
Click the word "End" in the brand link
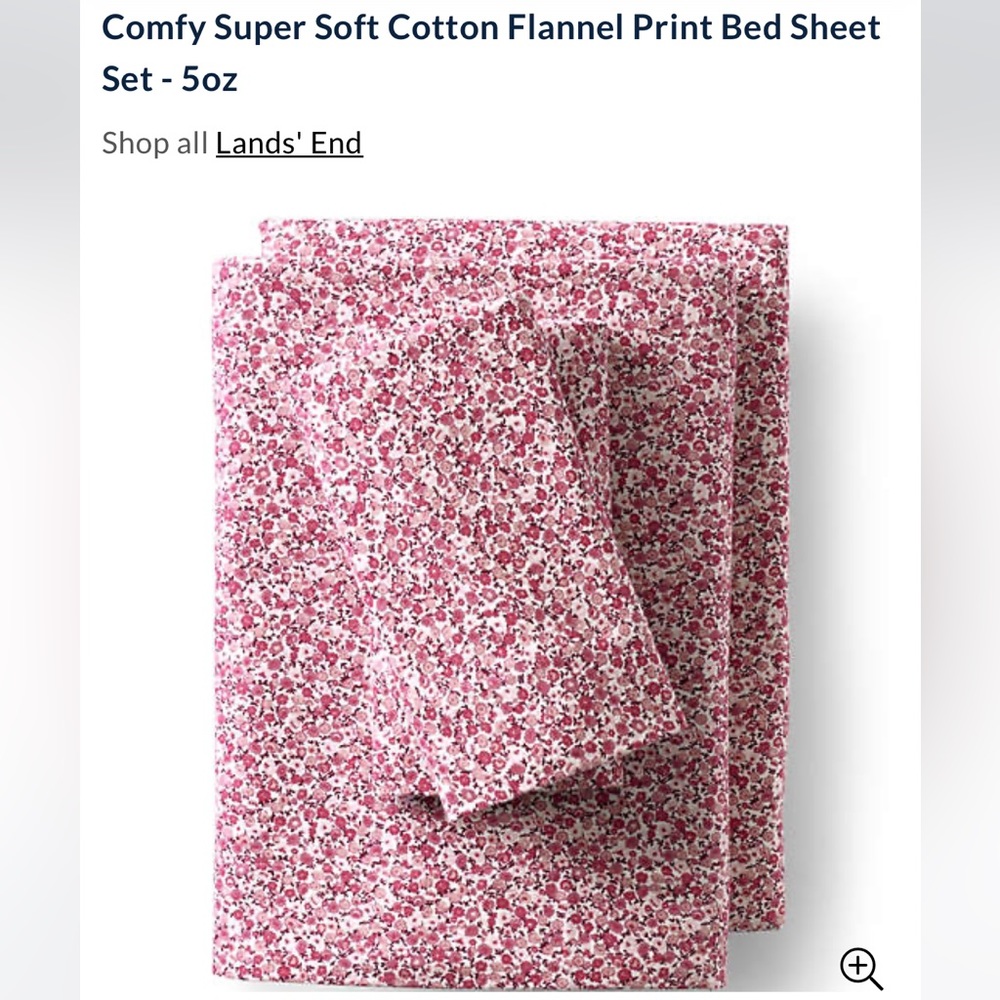(336, 144)
